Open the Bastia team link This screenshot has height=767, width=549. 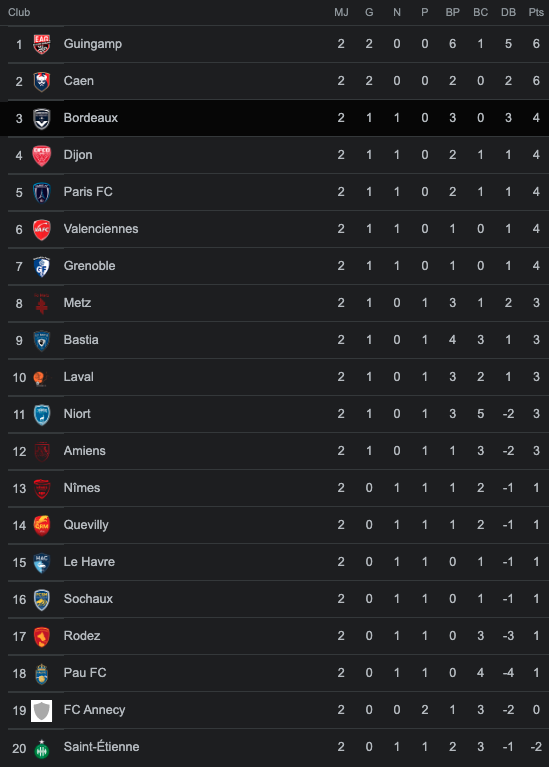pos(81,340)
